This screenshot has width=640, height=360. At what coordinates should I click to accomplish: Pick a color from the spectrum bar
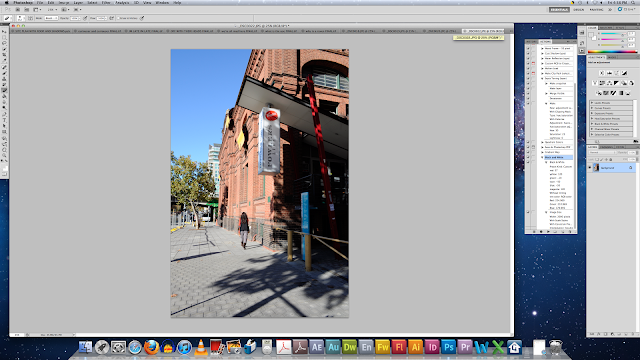click(x=612, y=52)
